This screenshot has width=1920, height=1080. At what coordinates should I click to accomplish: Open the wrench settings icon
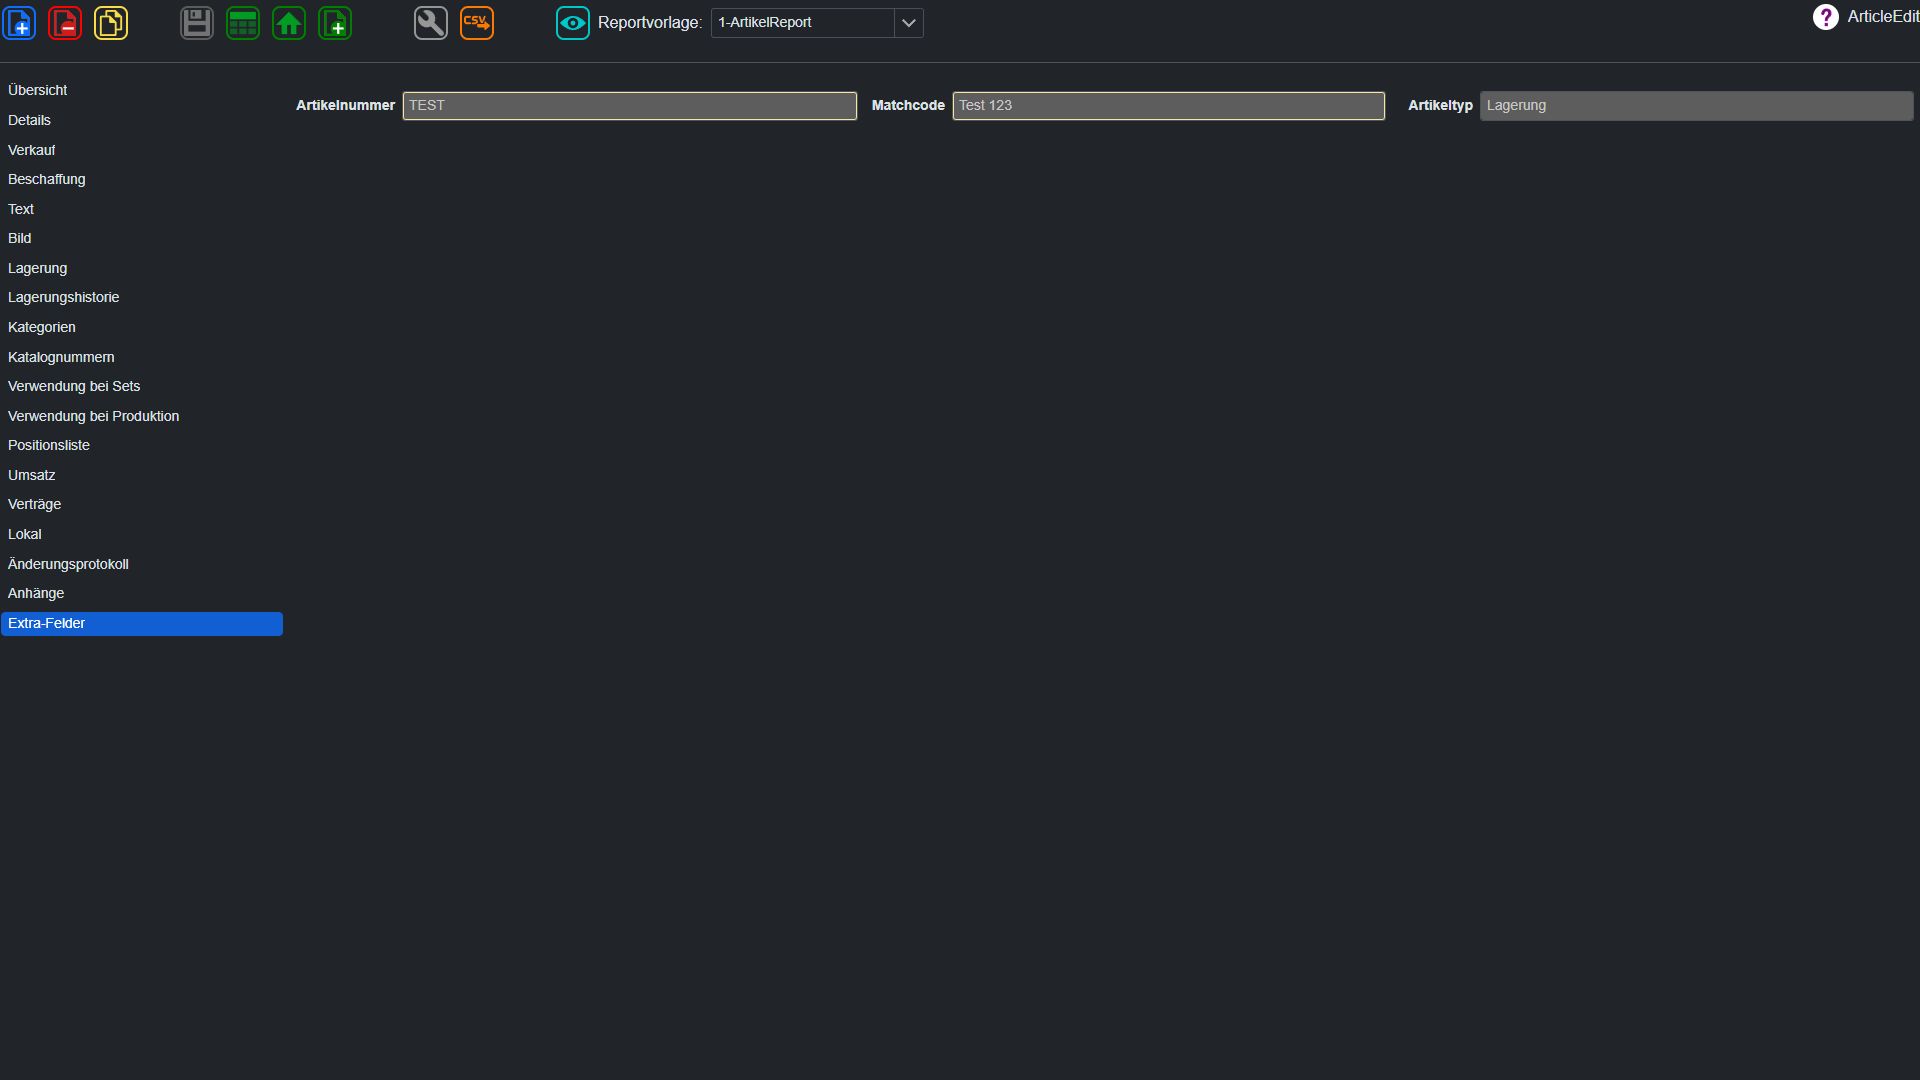(431, 23)
